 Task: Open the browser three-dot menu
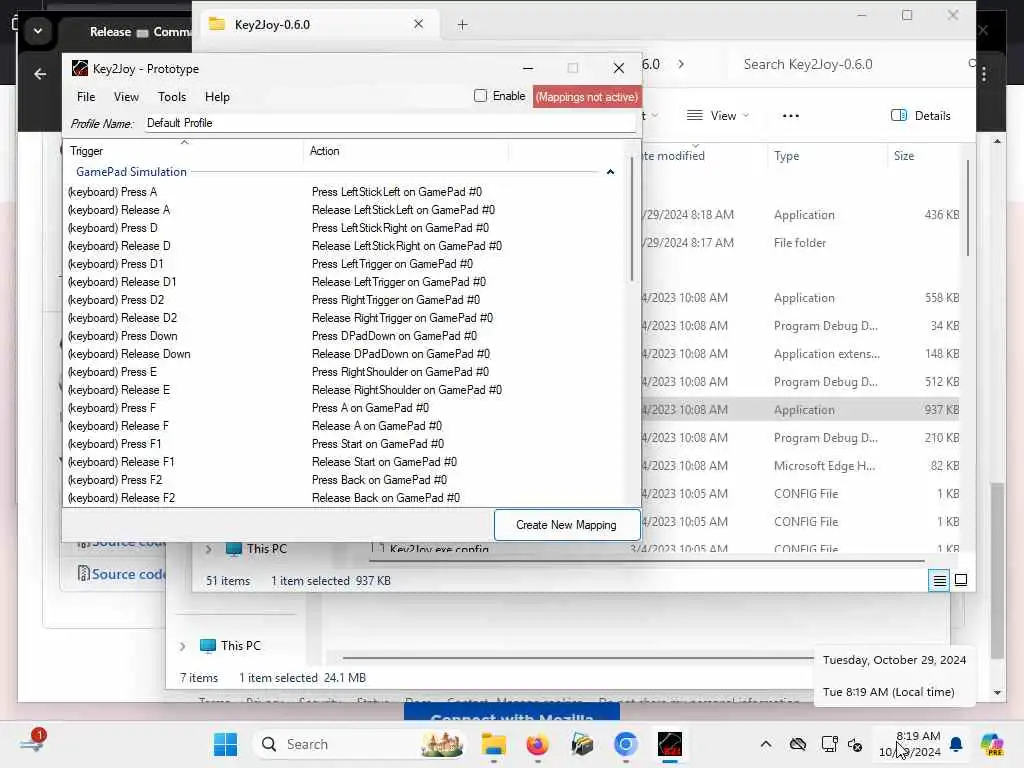pos(984,74)
